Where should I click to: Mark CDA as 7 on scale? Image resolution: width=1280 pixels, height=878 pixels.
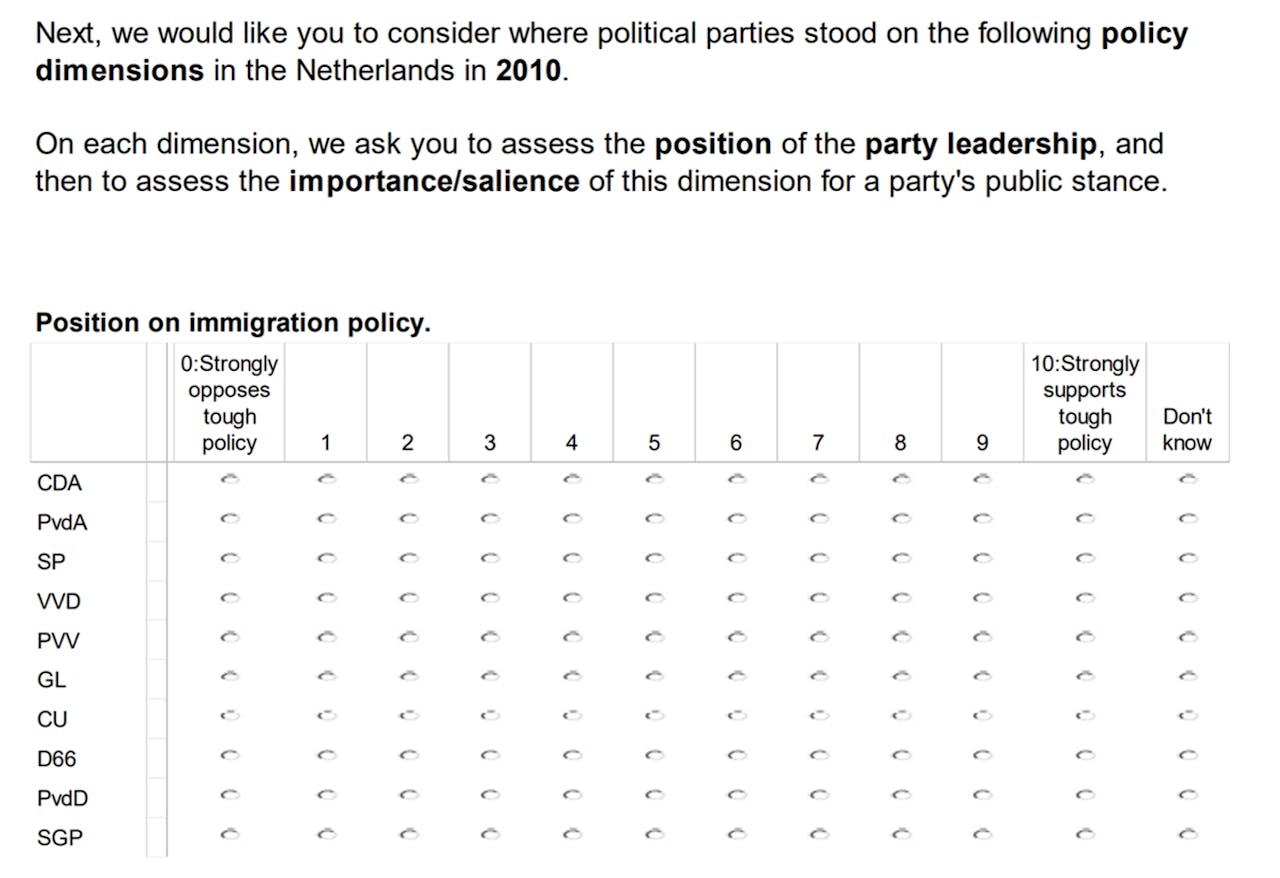817,480
